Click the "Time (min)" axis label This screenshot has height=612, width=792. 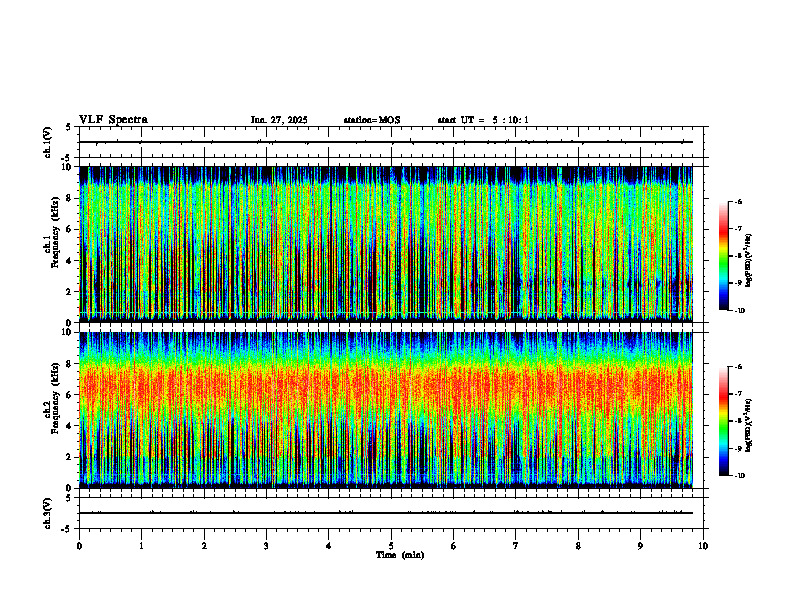pos(400,555)
